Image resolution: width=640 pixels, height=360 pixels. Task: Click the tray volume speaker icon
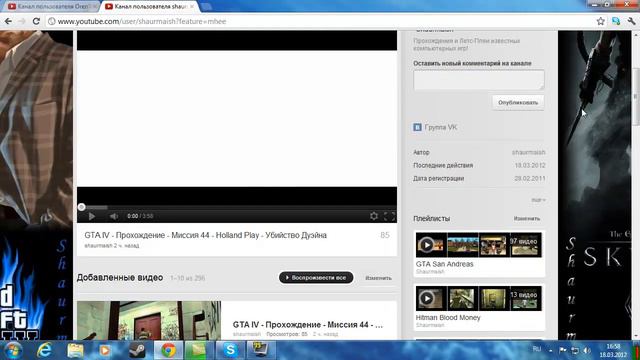587,350
